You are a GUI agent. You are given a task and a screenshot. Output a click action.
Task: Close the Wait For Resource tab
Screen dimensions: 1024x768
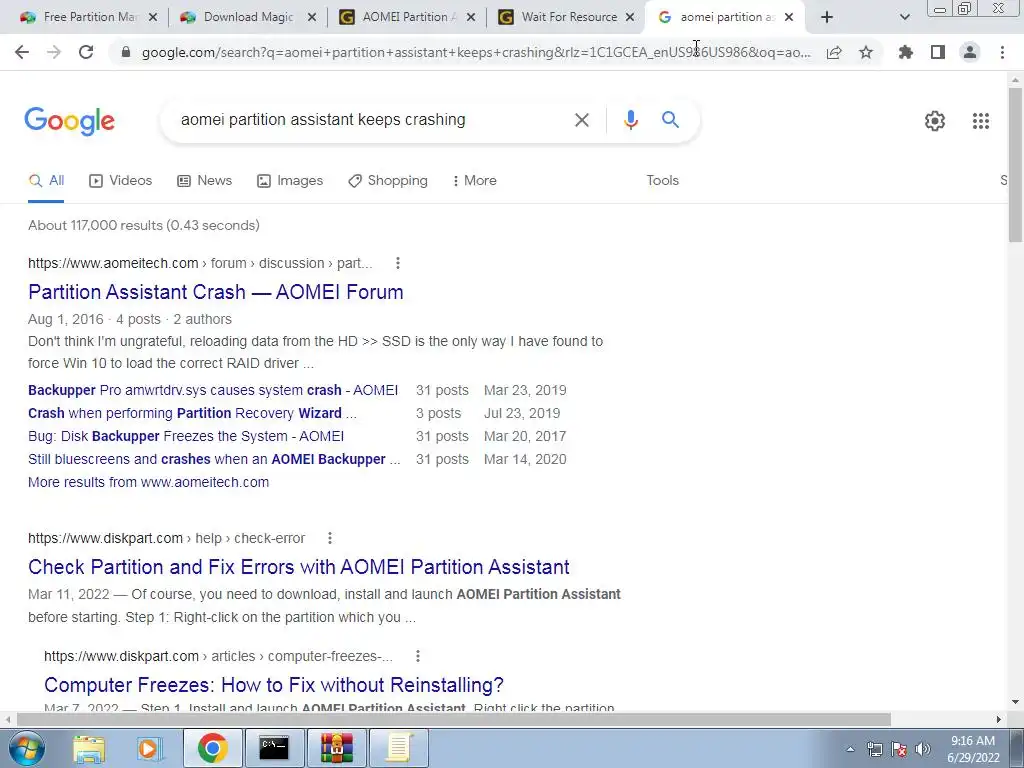tap(630, 17)
